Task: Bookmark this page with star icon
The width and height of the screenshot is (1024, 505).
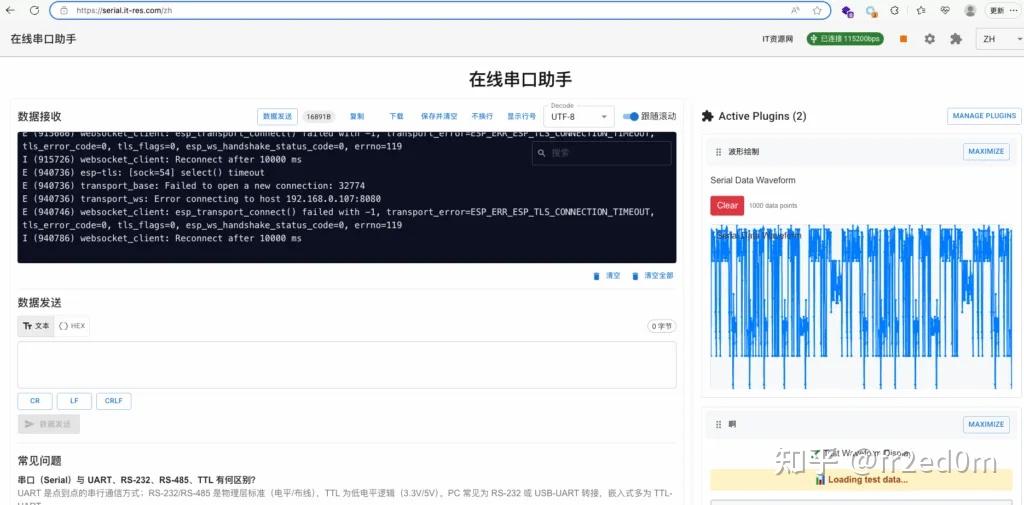Action: pos(816,10)
